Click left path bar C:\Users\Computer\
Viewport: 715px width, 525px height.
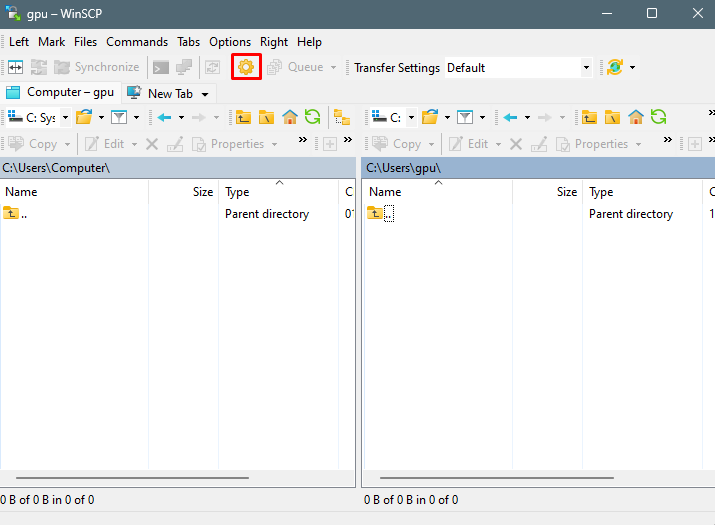(x=178, y=168)
